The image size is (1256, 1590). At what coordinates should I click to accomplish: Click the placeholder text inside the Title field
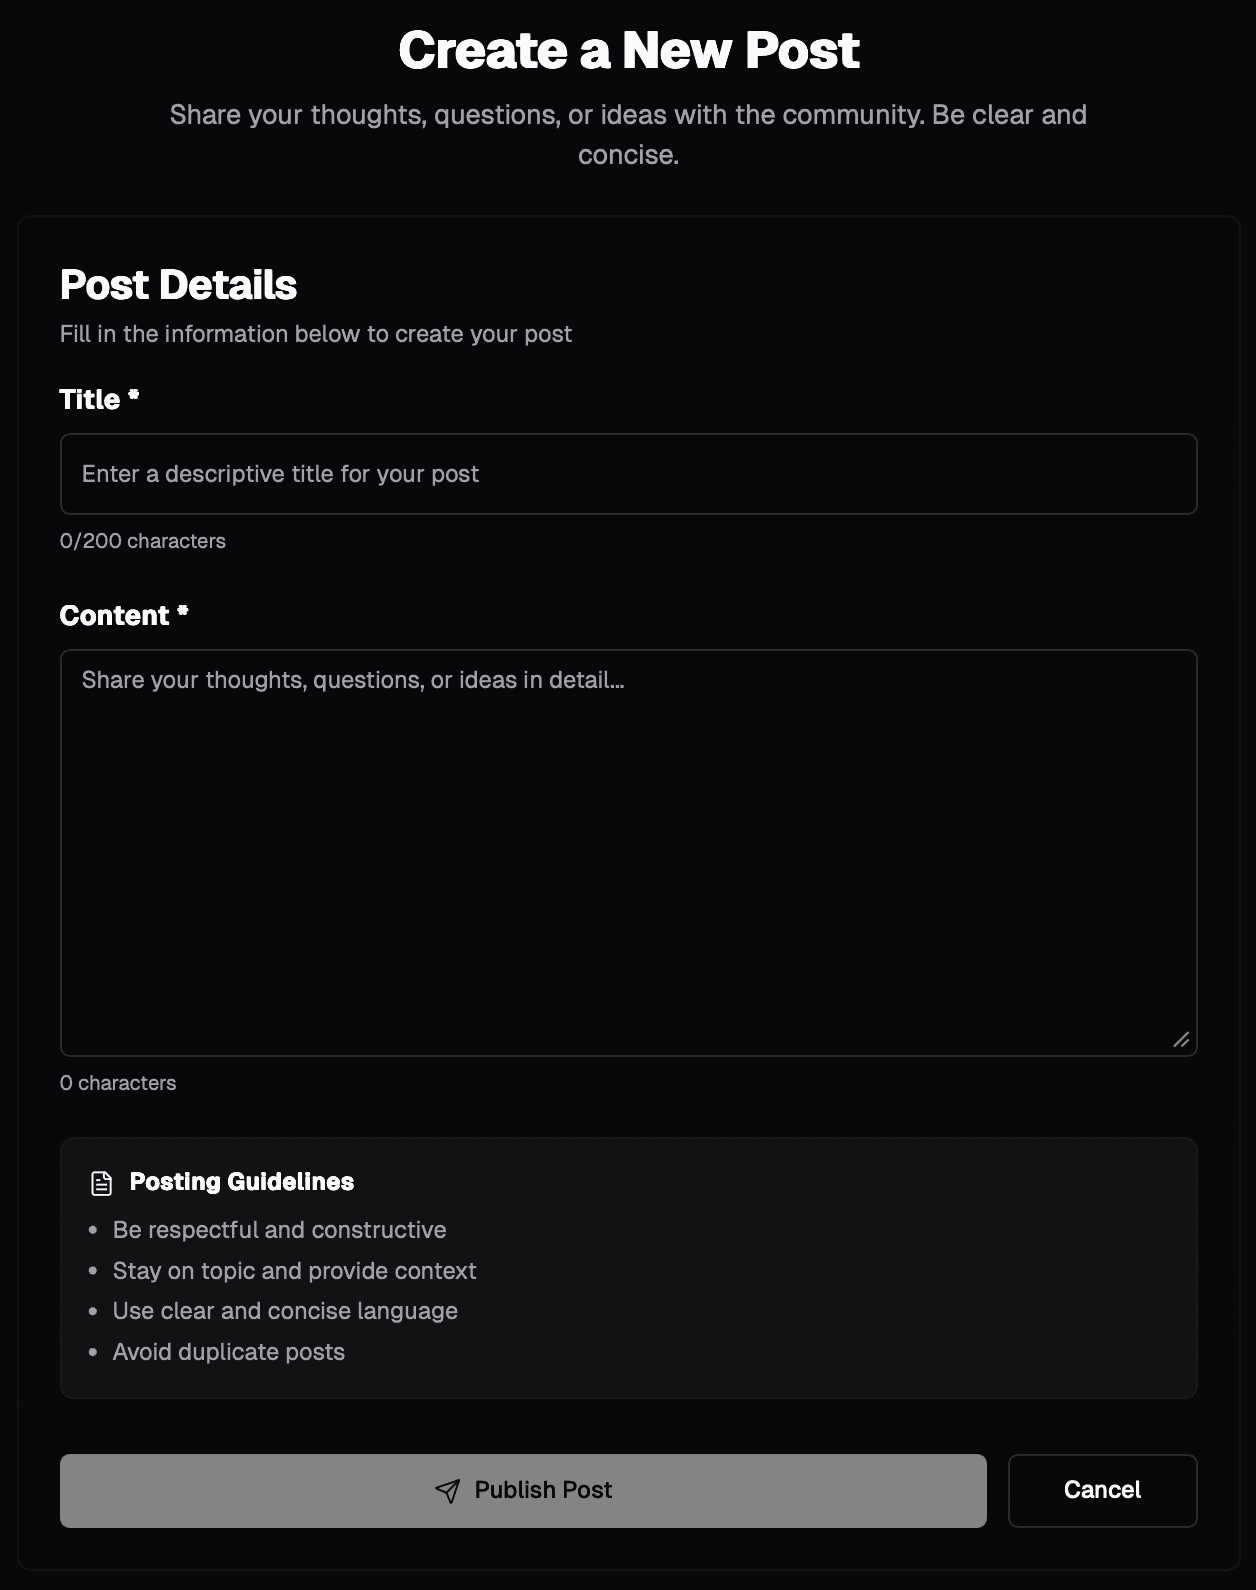pyautogui.click(x=280, y=473)
